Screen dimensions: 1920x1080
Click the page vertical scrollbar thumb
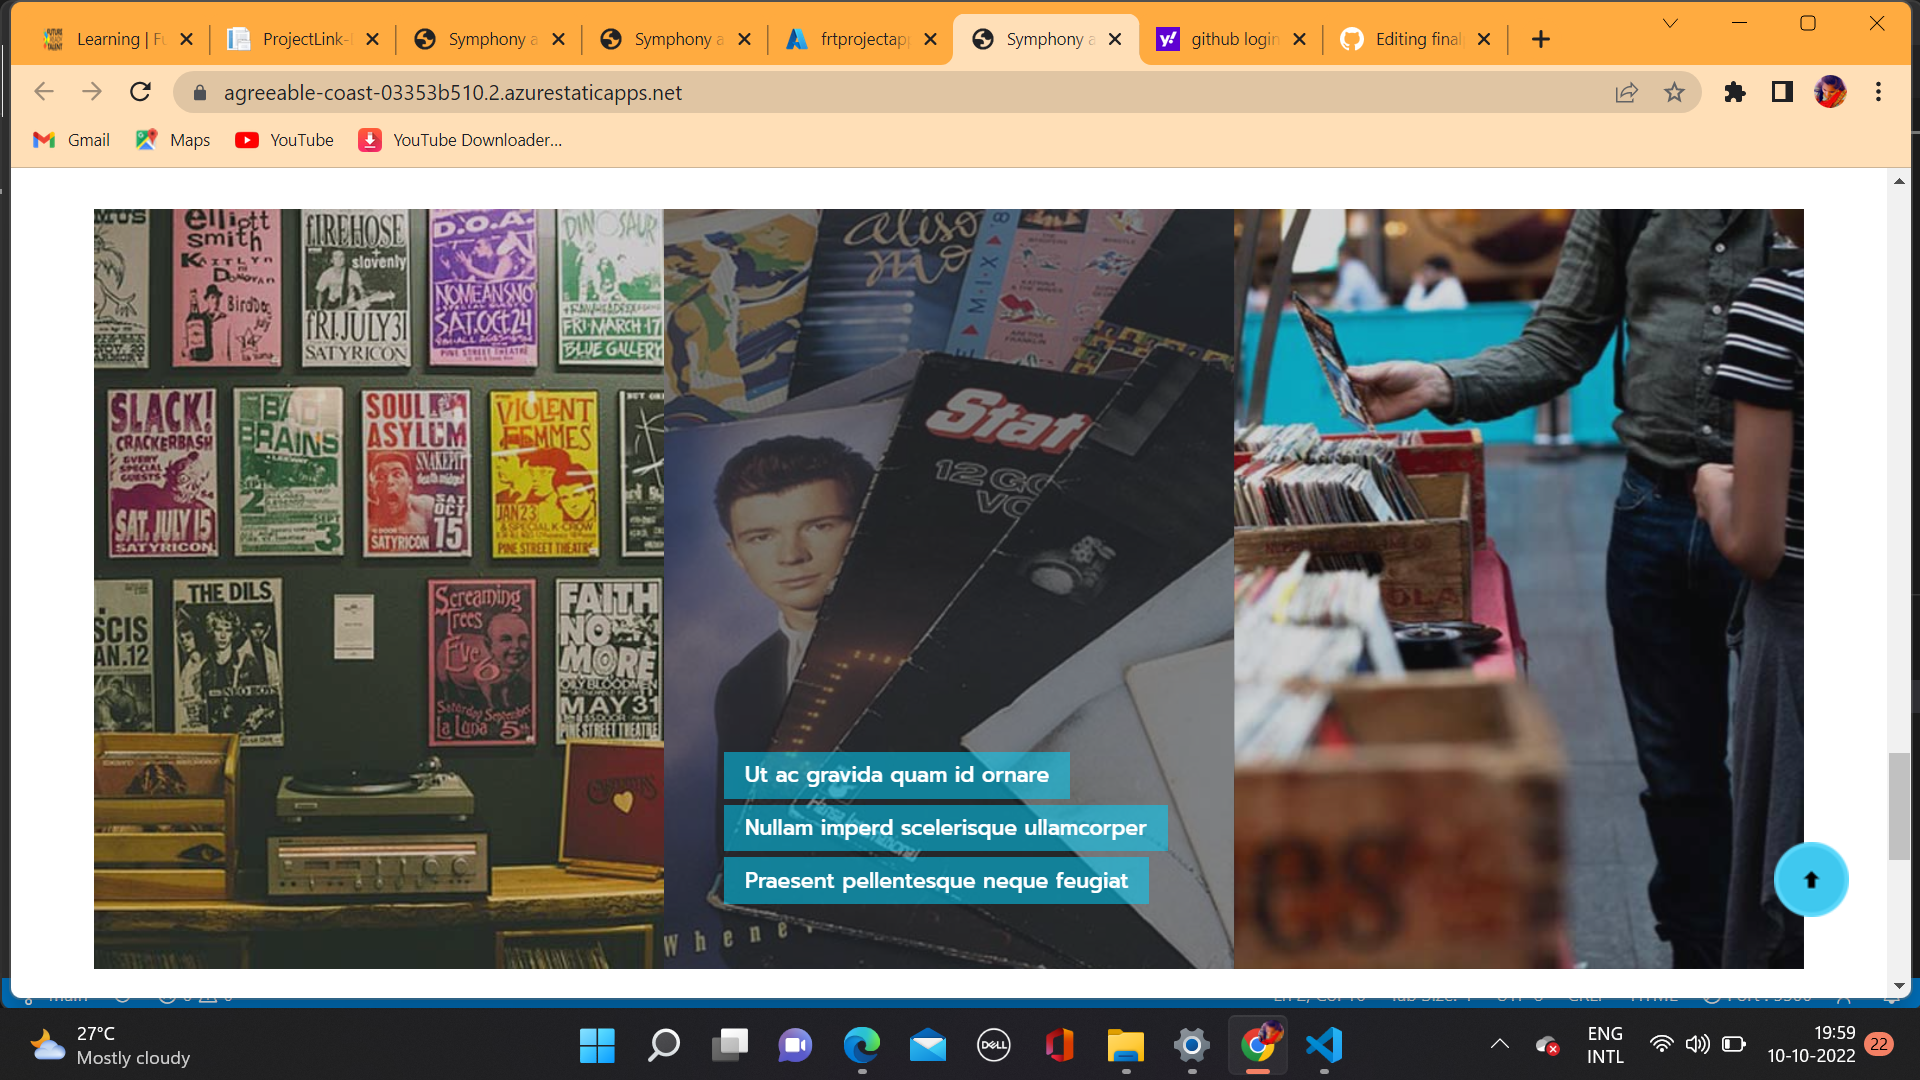[1899, 806]
